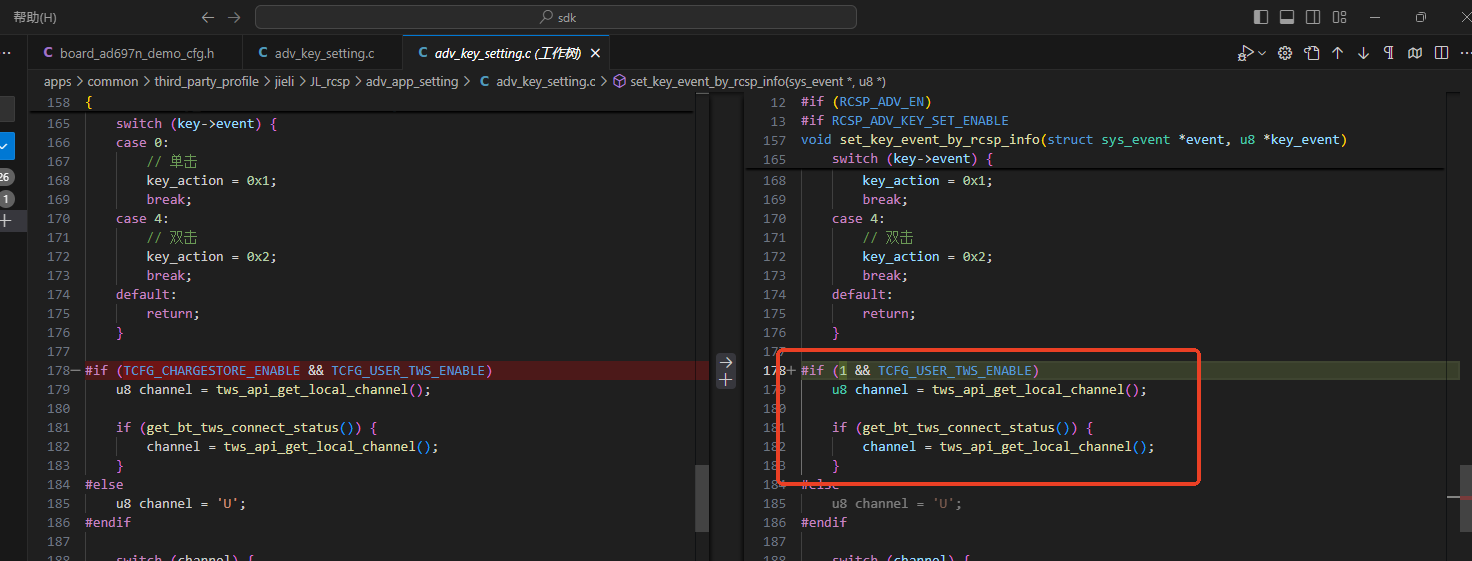Click "u8 channel = 'U';" in left pane

click(x=181, y=503)
